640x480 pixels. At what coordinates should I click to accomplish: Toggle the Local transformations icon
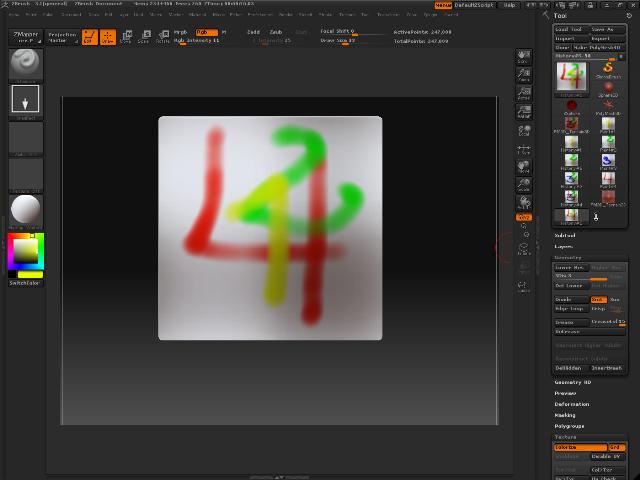pos(523,131)
